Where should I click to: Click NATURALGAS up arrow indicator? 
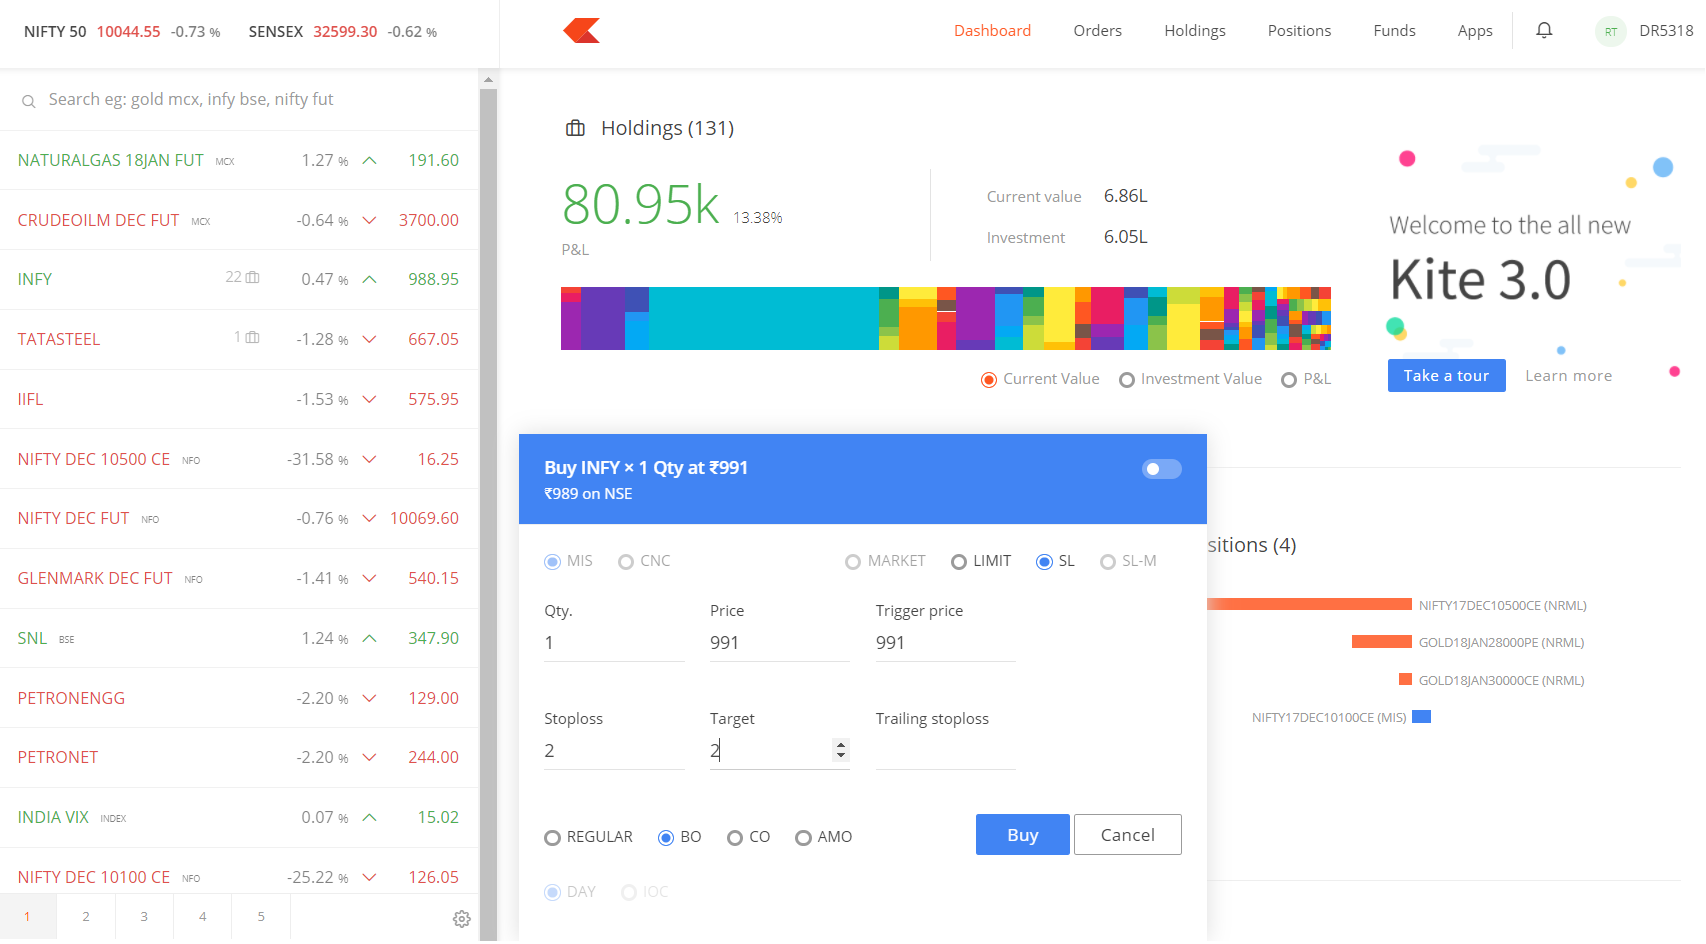[369, 160]
